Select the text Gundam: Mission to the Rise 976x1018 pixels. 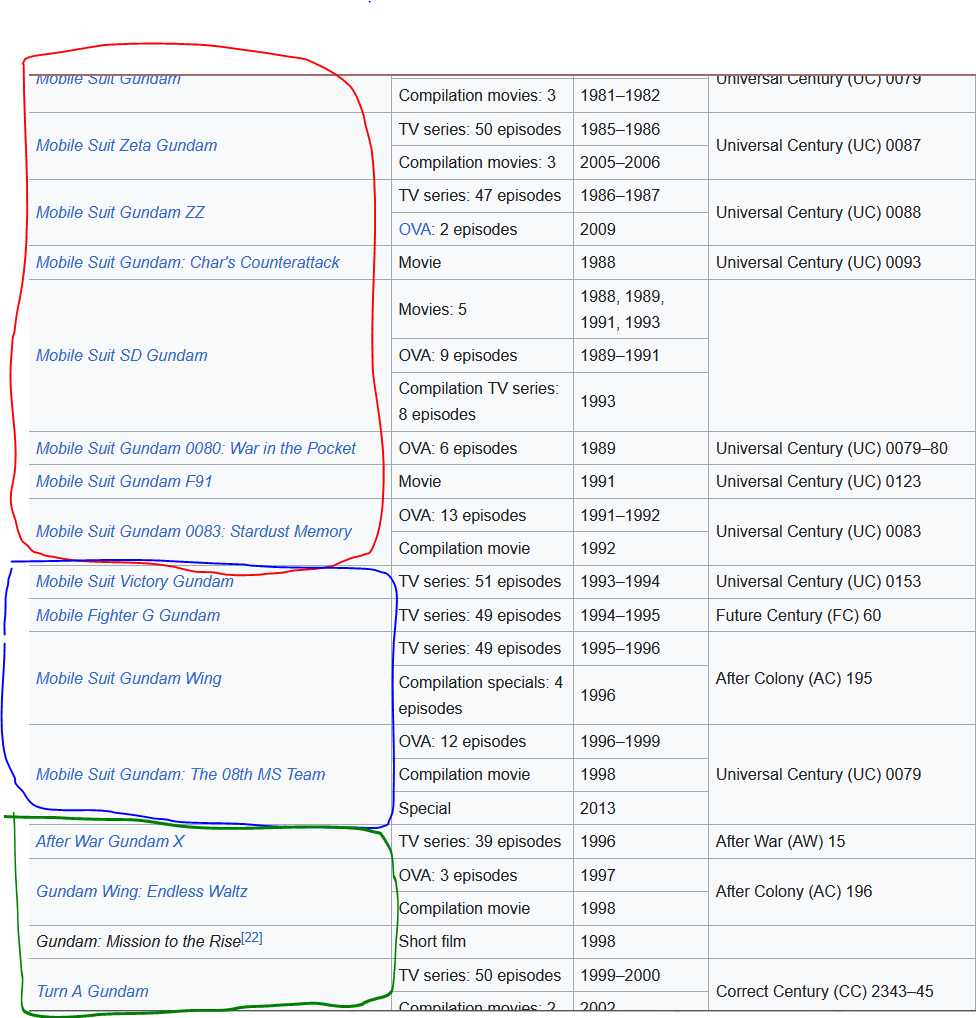click(138, 941)
